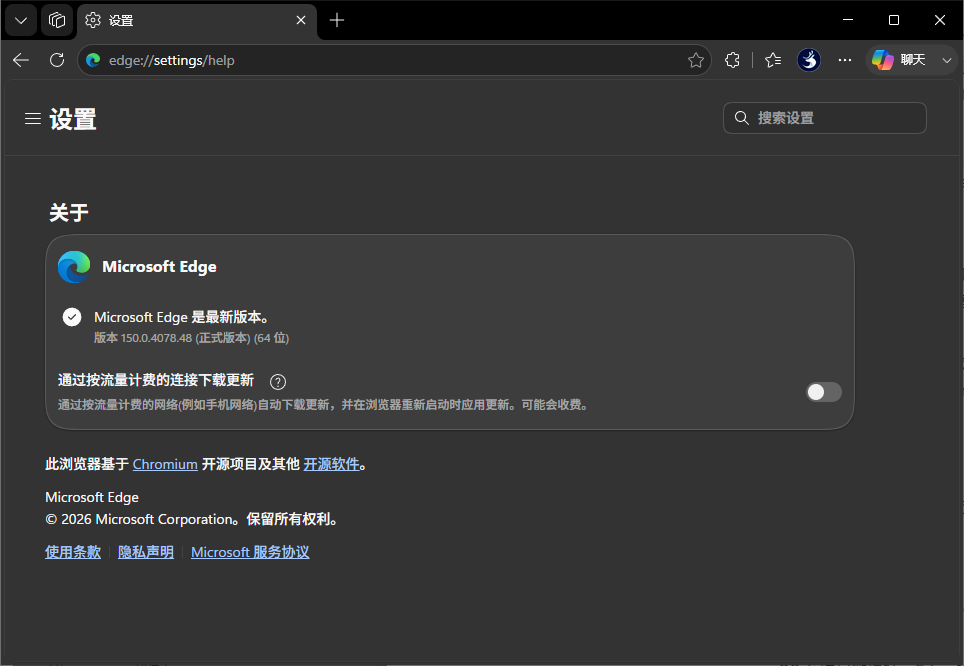This screenshot has width=964, height=666.
Task: Click the 设置 page title
Action: [73, 119]
